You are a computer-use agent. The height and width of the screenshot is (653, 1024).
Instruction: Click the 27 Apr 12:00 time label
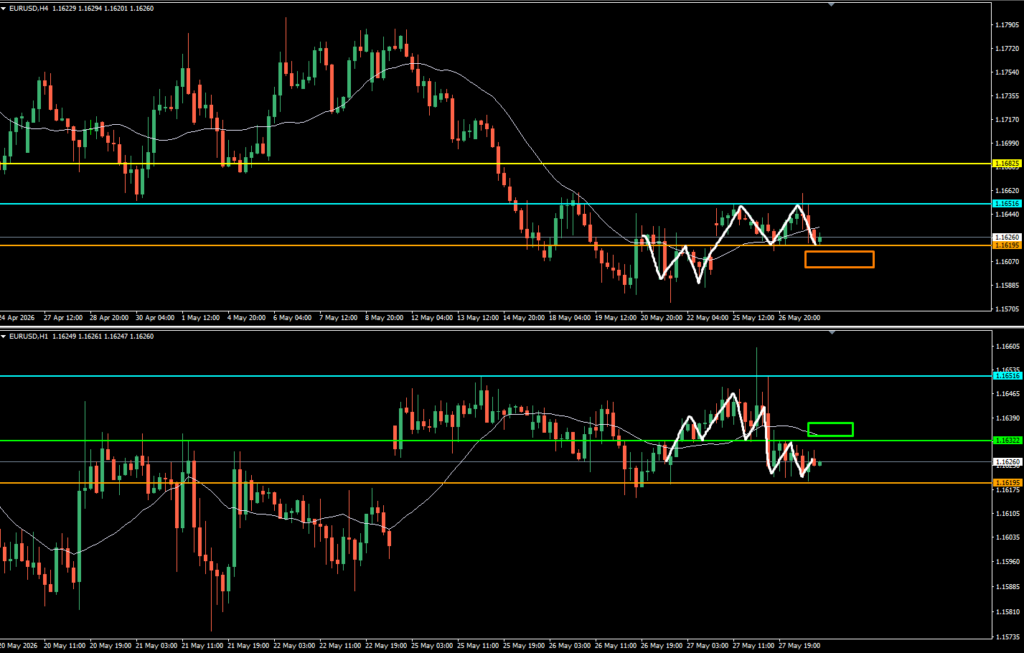(x=63, y=318)
